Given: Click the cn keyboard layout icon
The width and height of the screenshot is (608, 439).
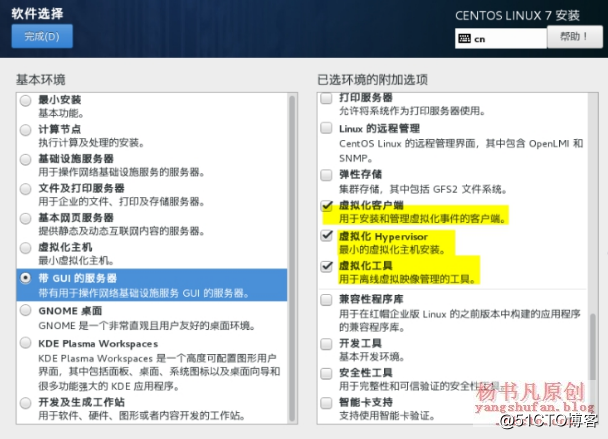Looking at the screenshot, I should coord(464,38).
